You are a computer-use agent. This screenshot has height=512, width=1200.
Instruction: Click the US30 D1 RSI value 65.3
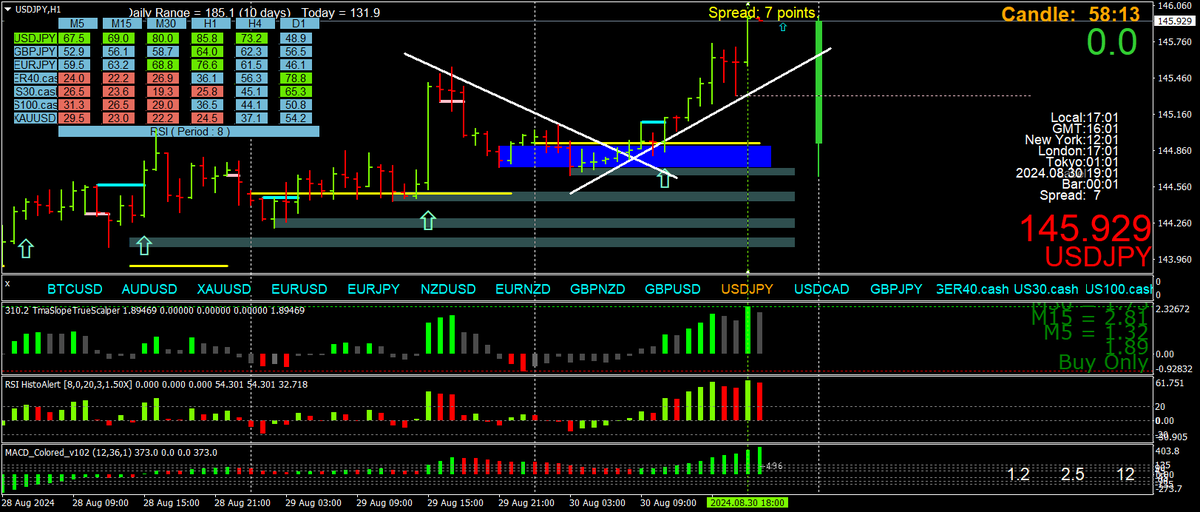[x=298, y=91]
